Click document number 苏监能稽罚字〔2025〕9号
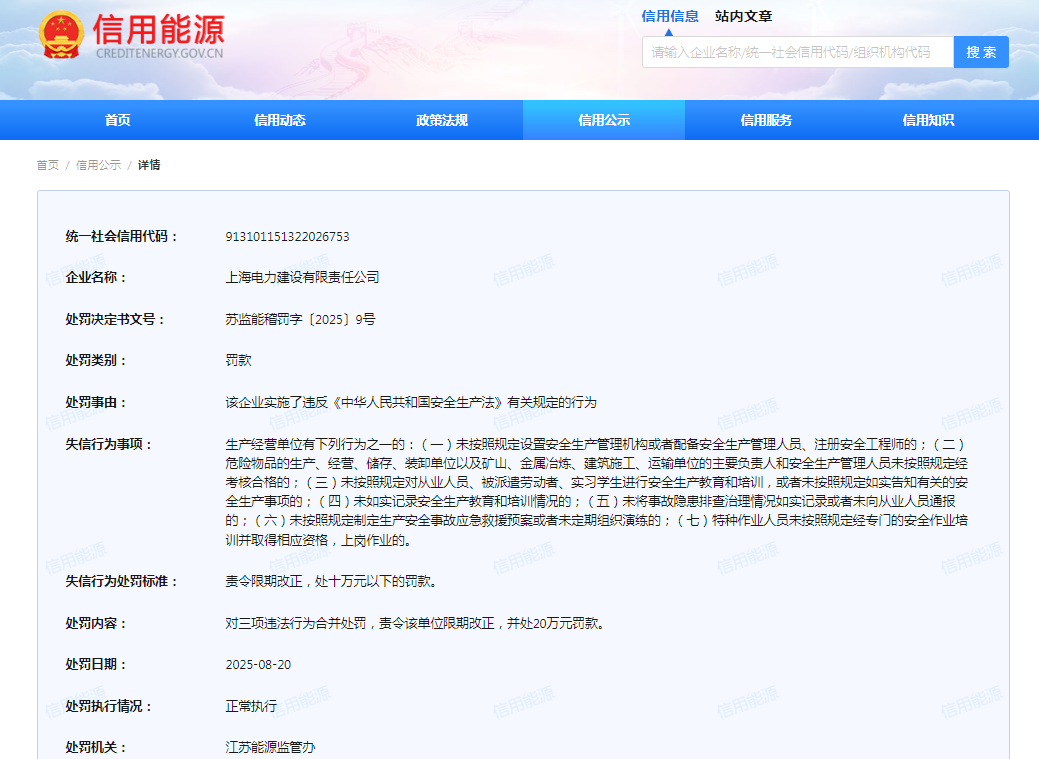This screenshot has height=759, width=1039. click(x=300, y=319)
